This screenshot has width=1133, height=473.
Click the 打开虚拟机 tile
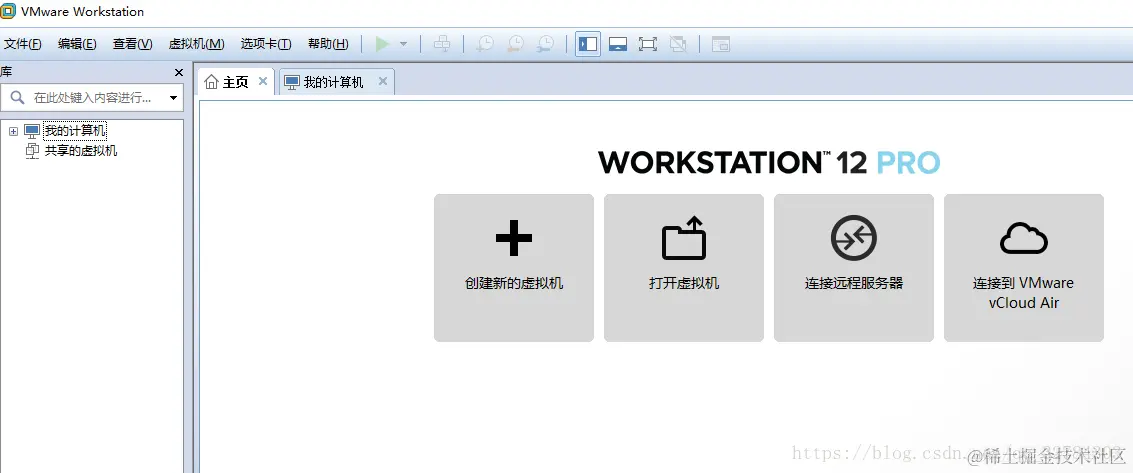[x=684, y=268]
